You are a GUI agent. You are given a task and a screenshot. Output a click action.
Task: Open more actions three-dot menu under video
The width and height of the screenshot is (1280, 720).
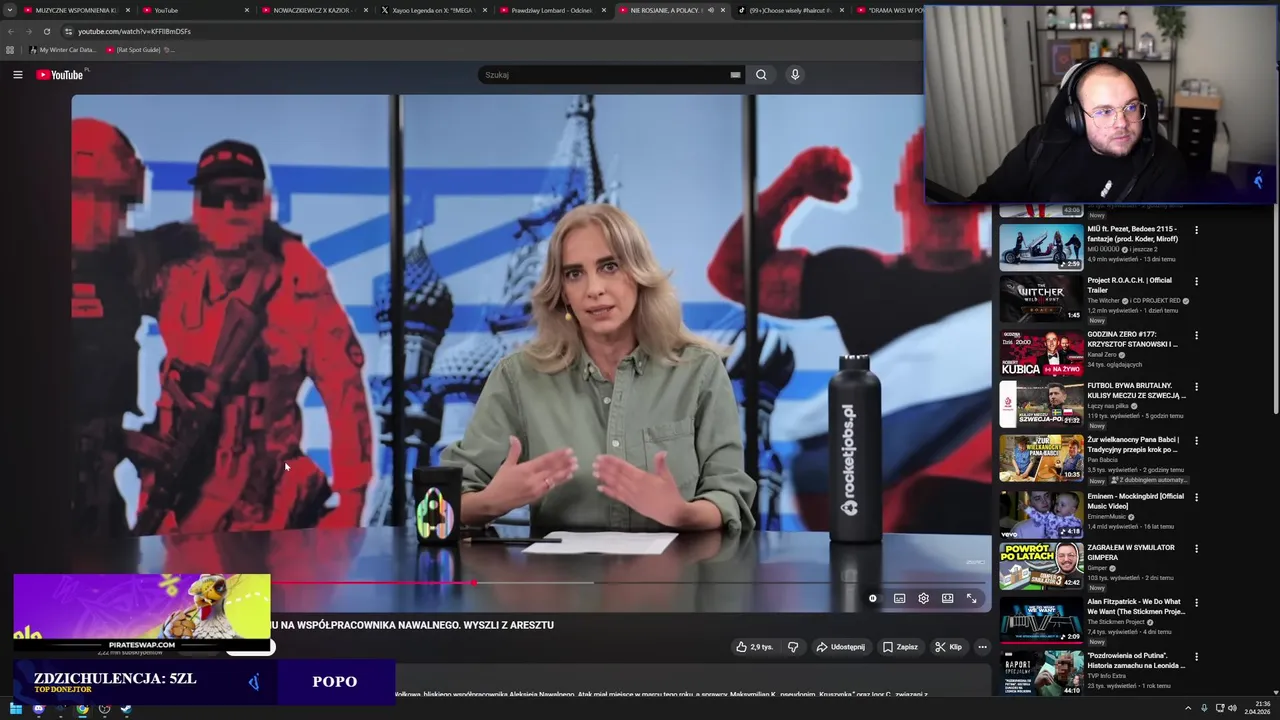point(982,647)
